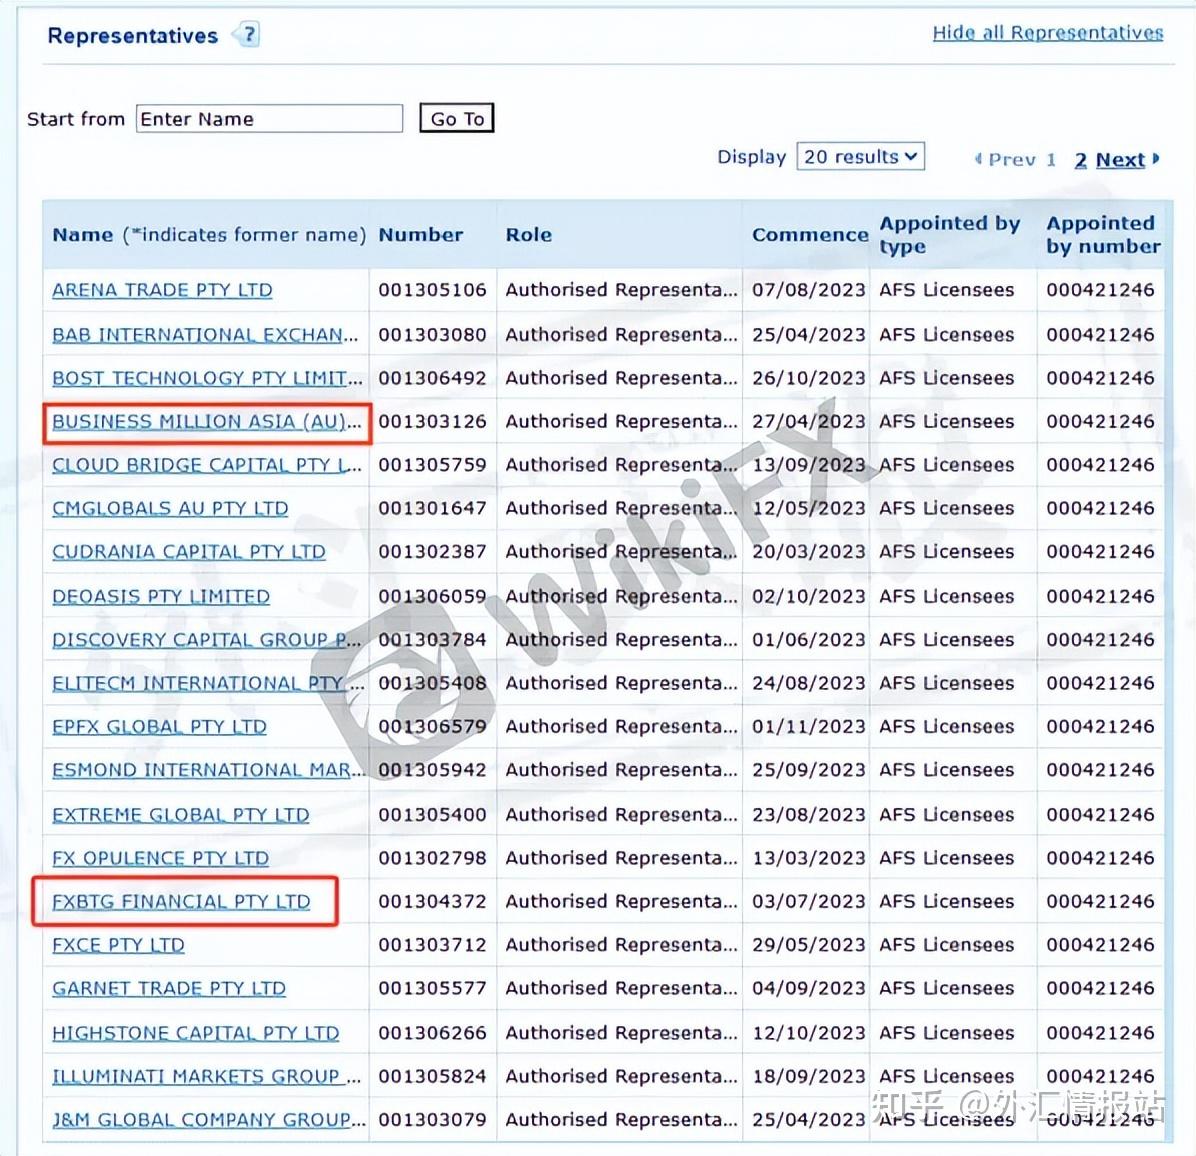Click commence date 27/04/2023
The width and height of the screenshot is (1196, 1156).
(x=809, y=422)
